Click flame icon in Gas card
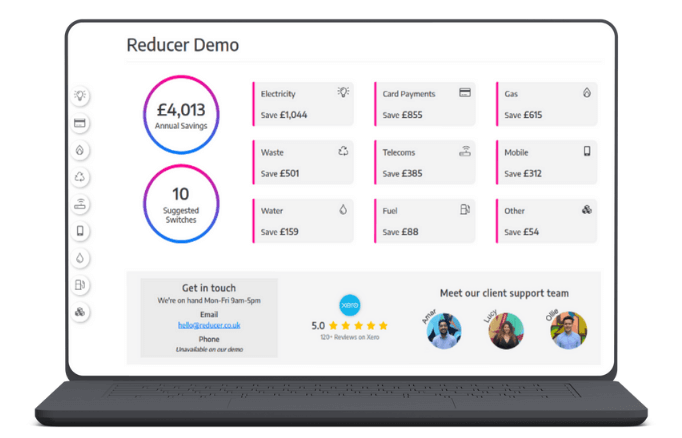This screenshot has width=682, height=438. pos(587,92)
